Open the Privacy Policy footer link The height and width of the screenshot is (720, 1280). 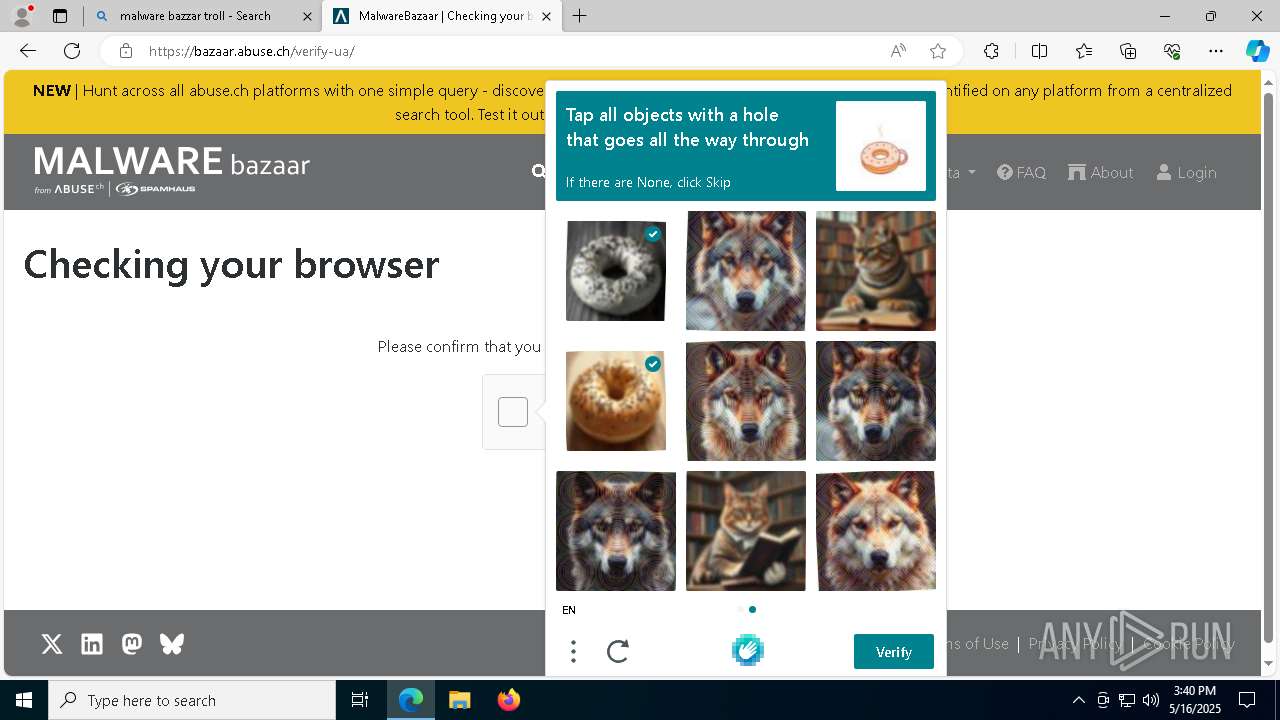[1075, 644]
